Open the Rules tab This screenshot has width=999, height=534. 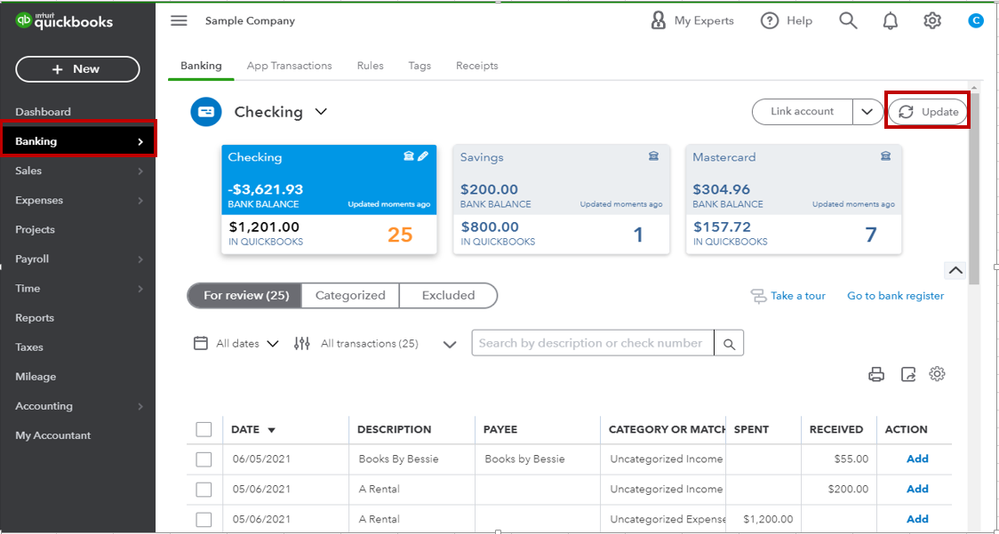(x=370, y=66)
